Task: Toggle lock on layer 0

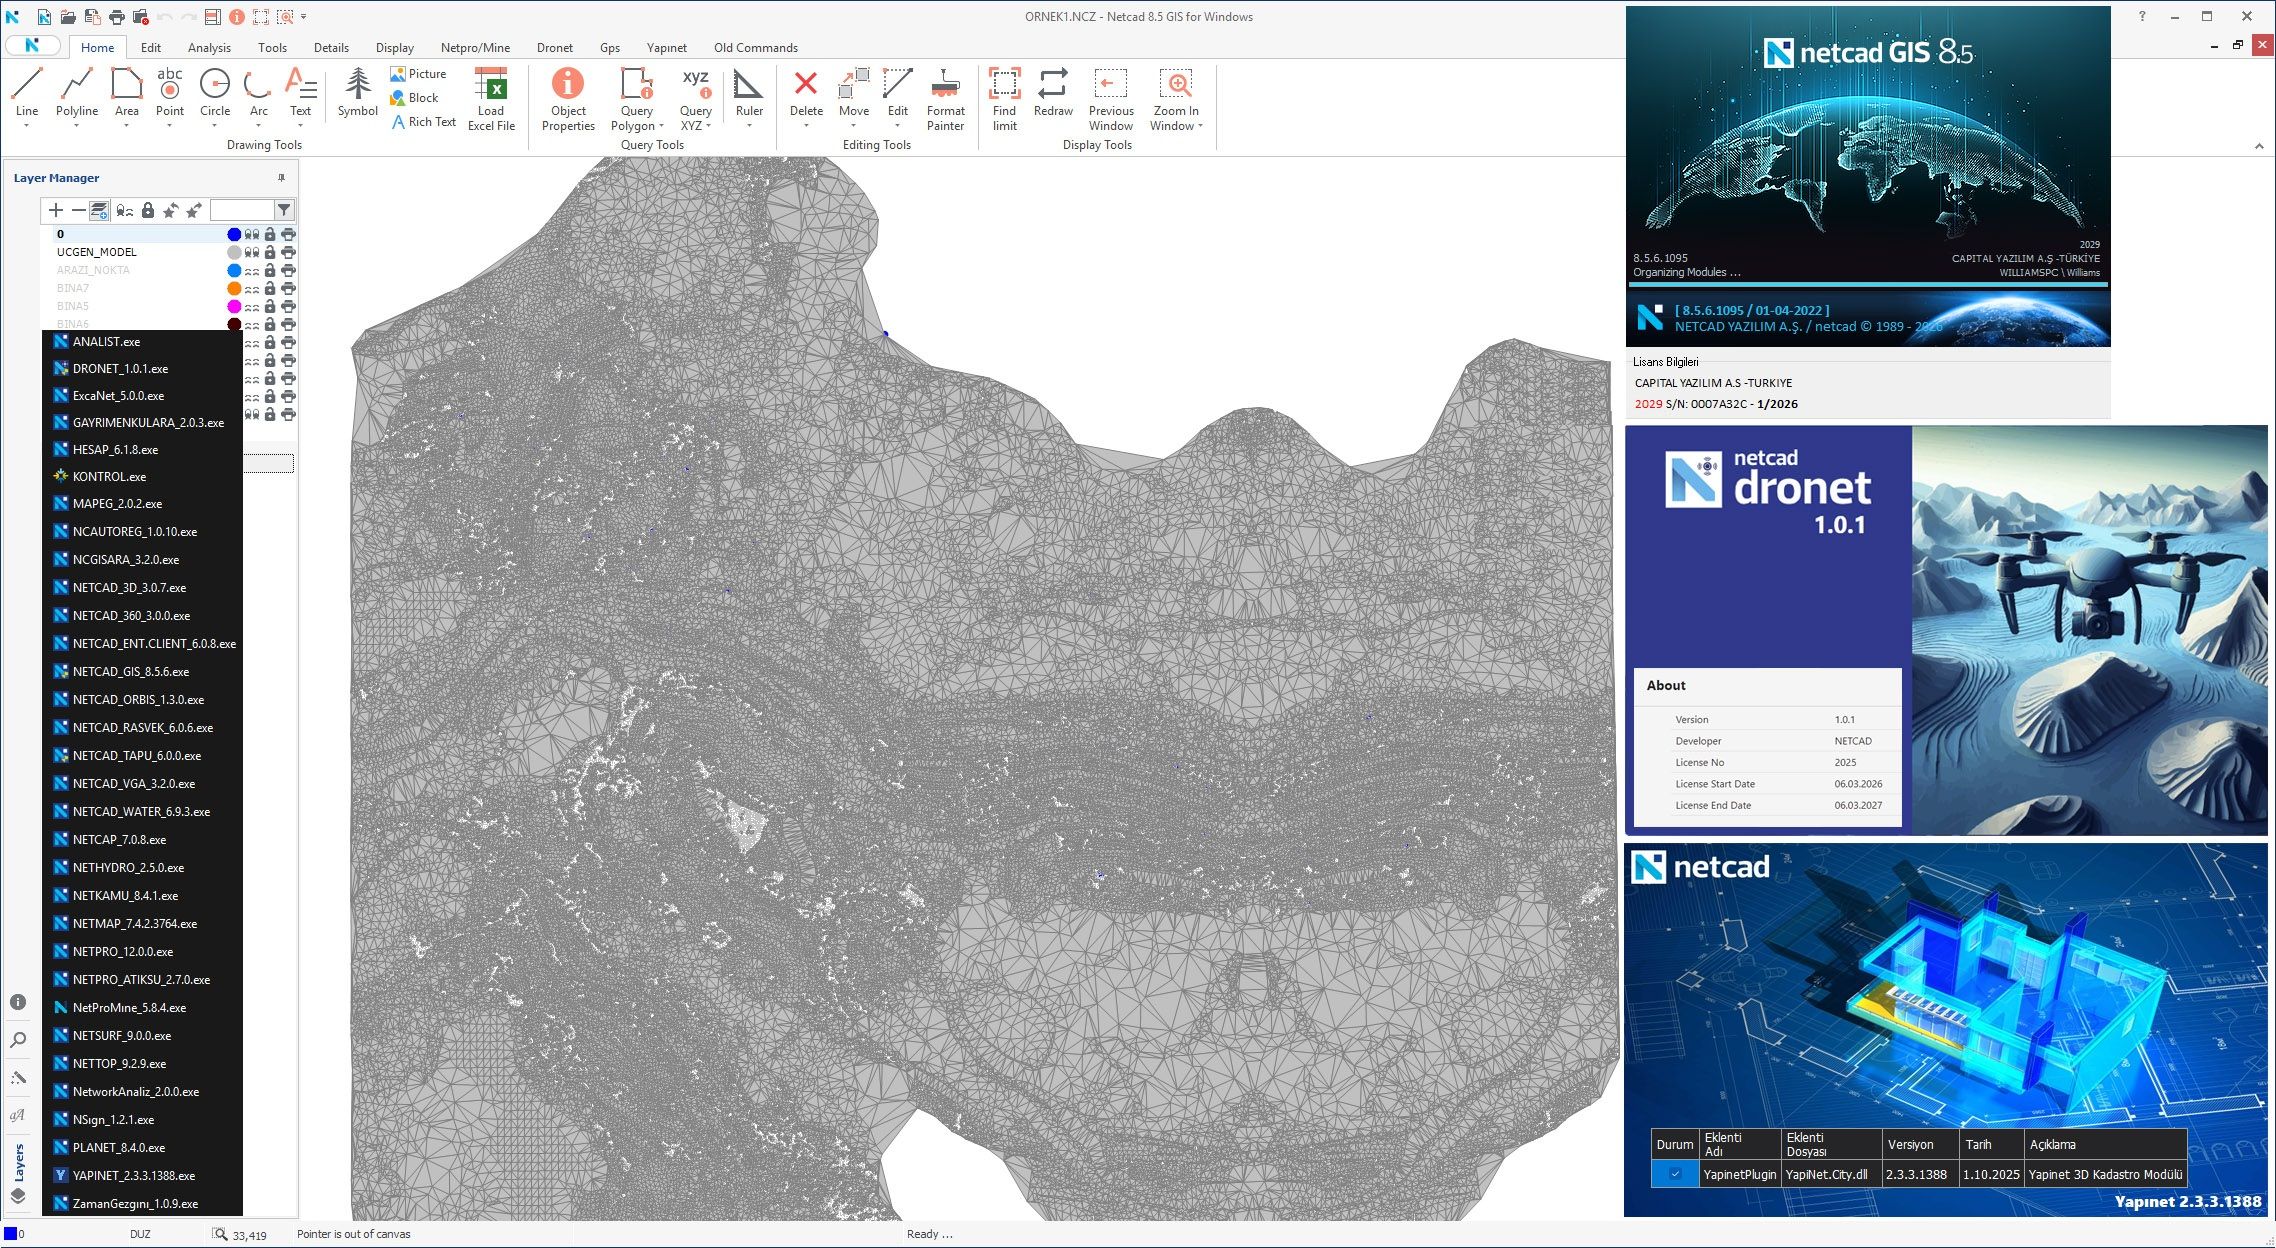Action: point(270,234)
